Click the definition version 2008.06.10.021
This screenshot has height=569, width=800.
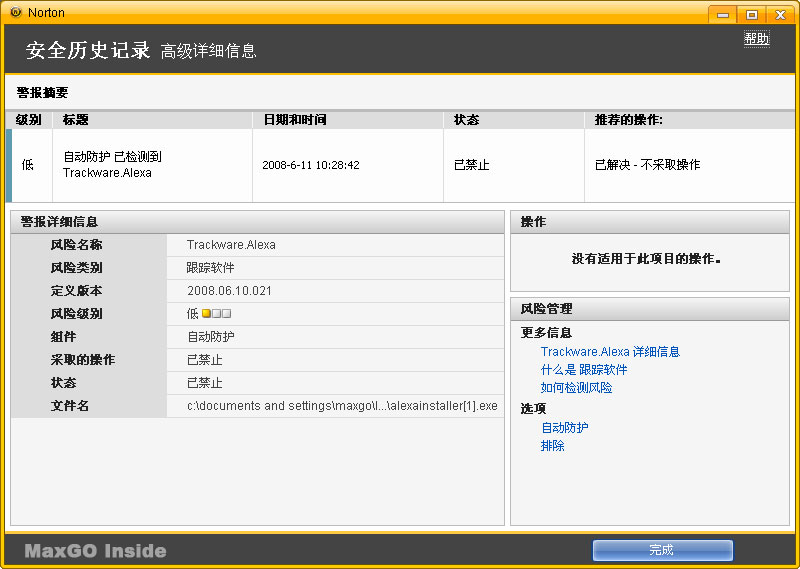point(229,291)
